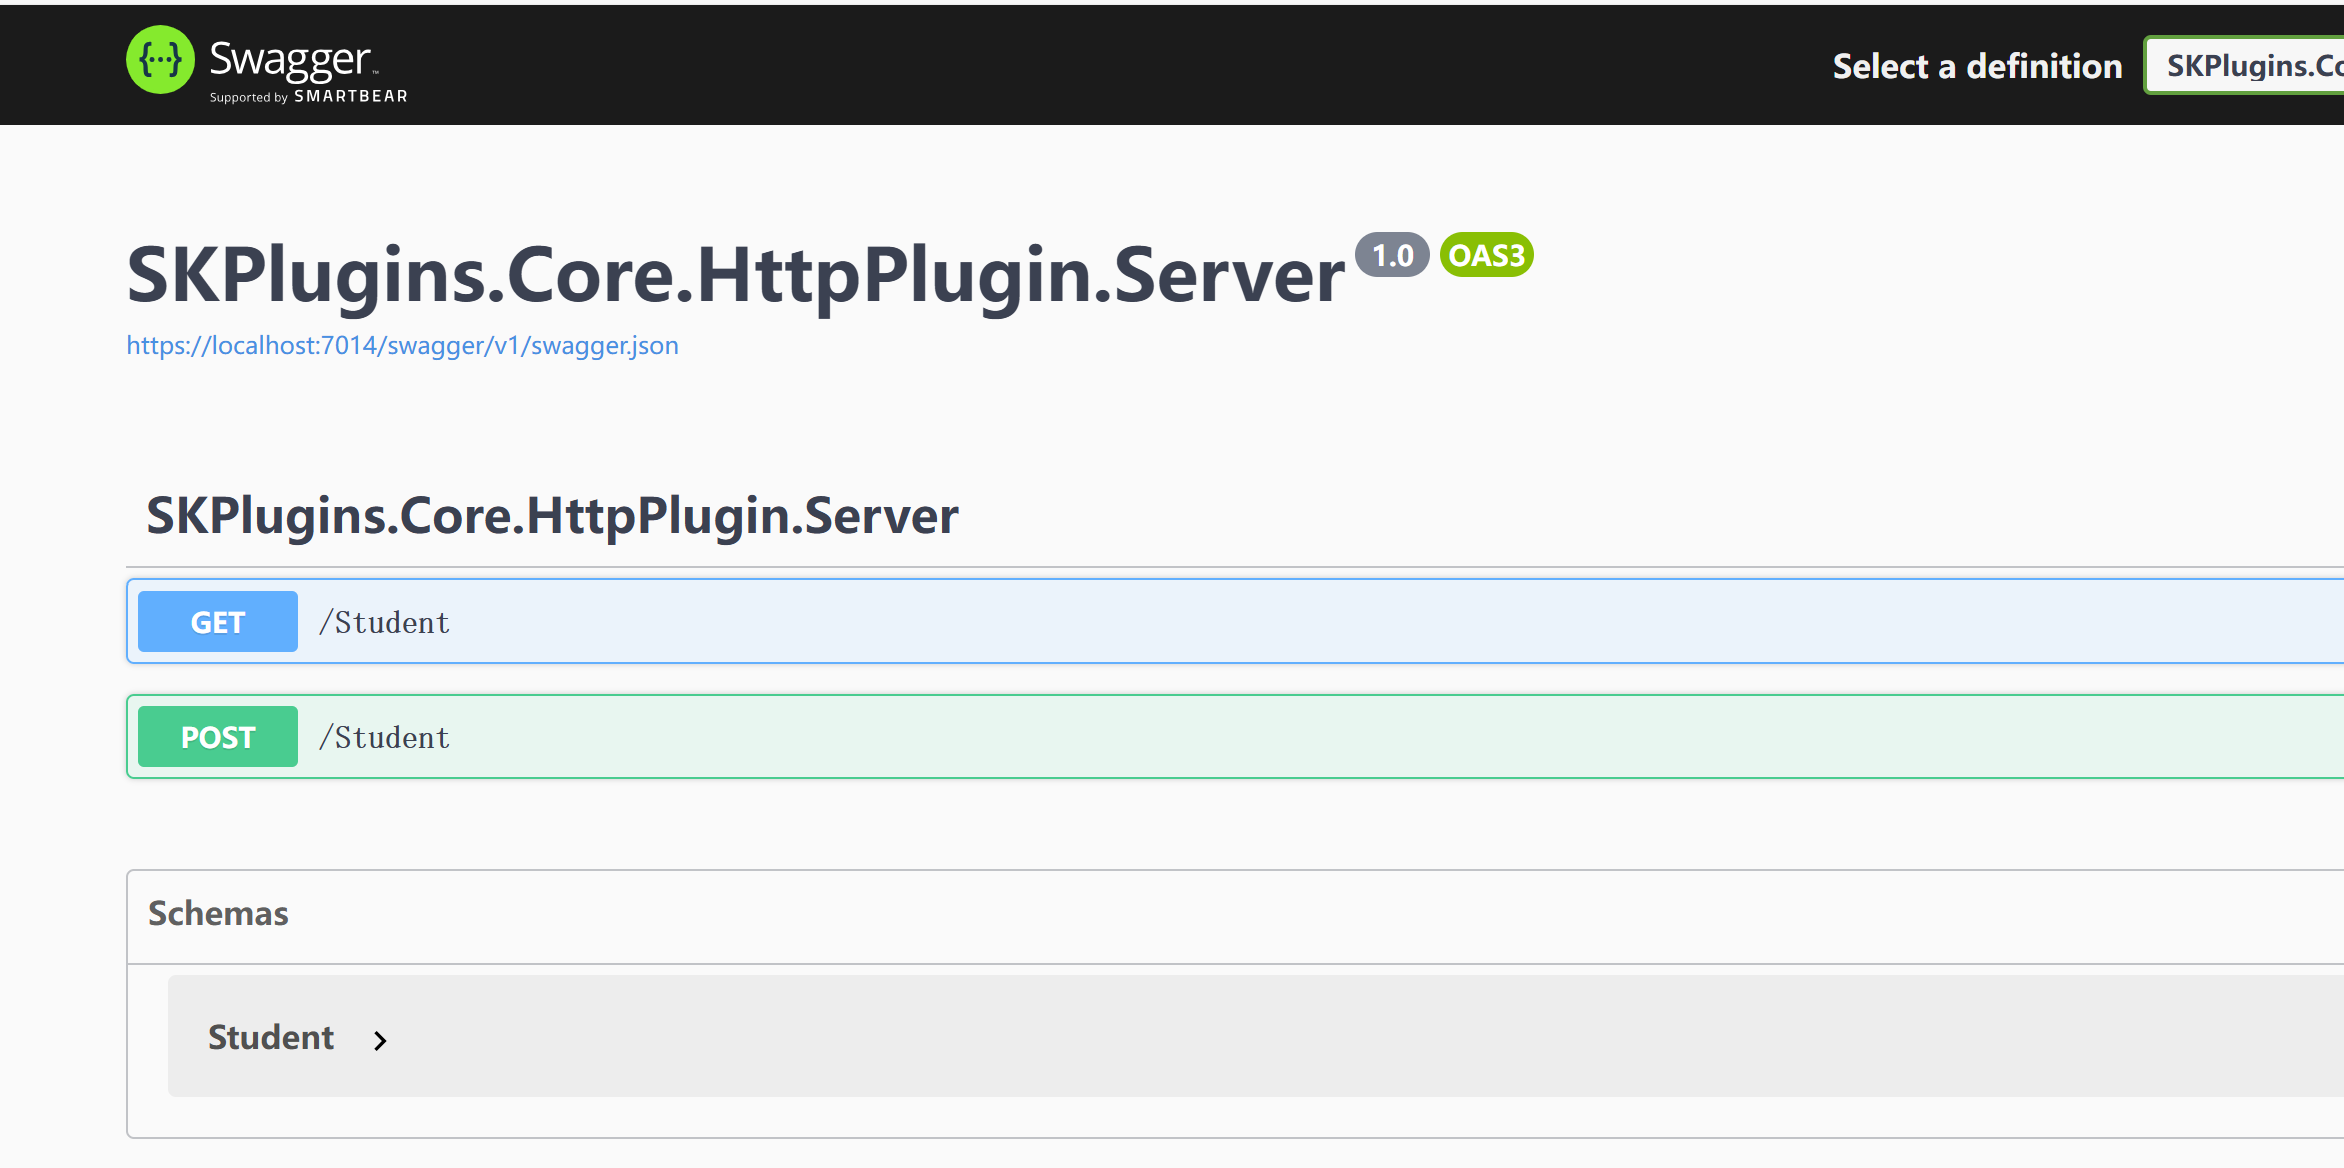This screenshot has width=2344, height=1168.
Task: Click the OAS3 badge
Action: [x=1486, y=255]
